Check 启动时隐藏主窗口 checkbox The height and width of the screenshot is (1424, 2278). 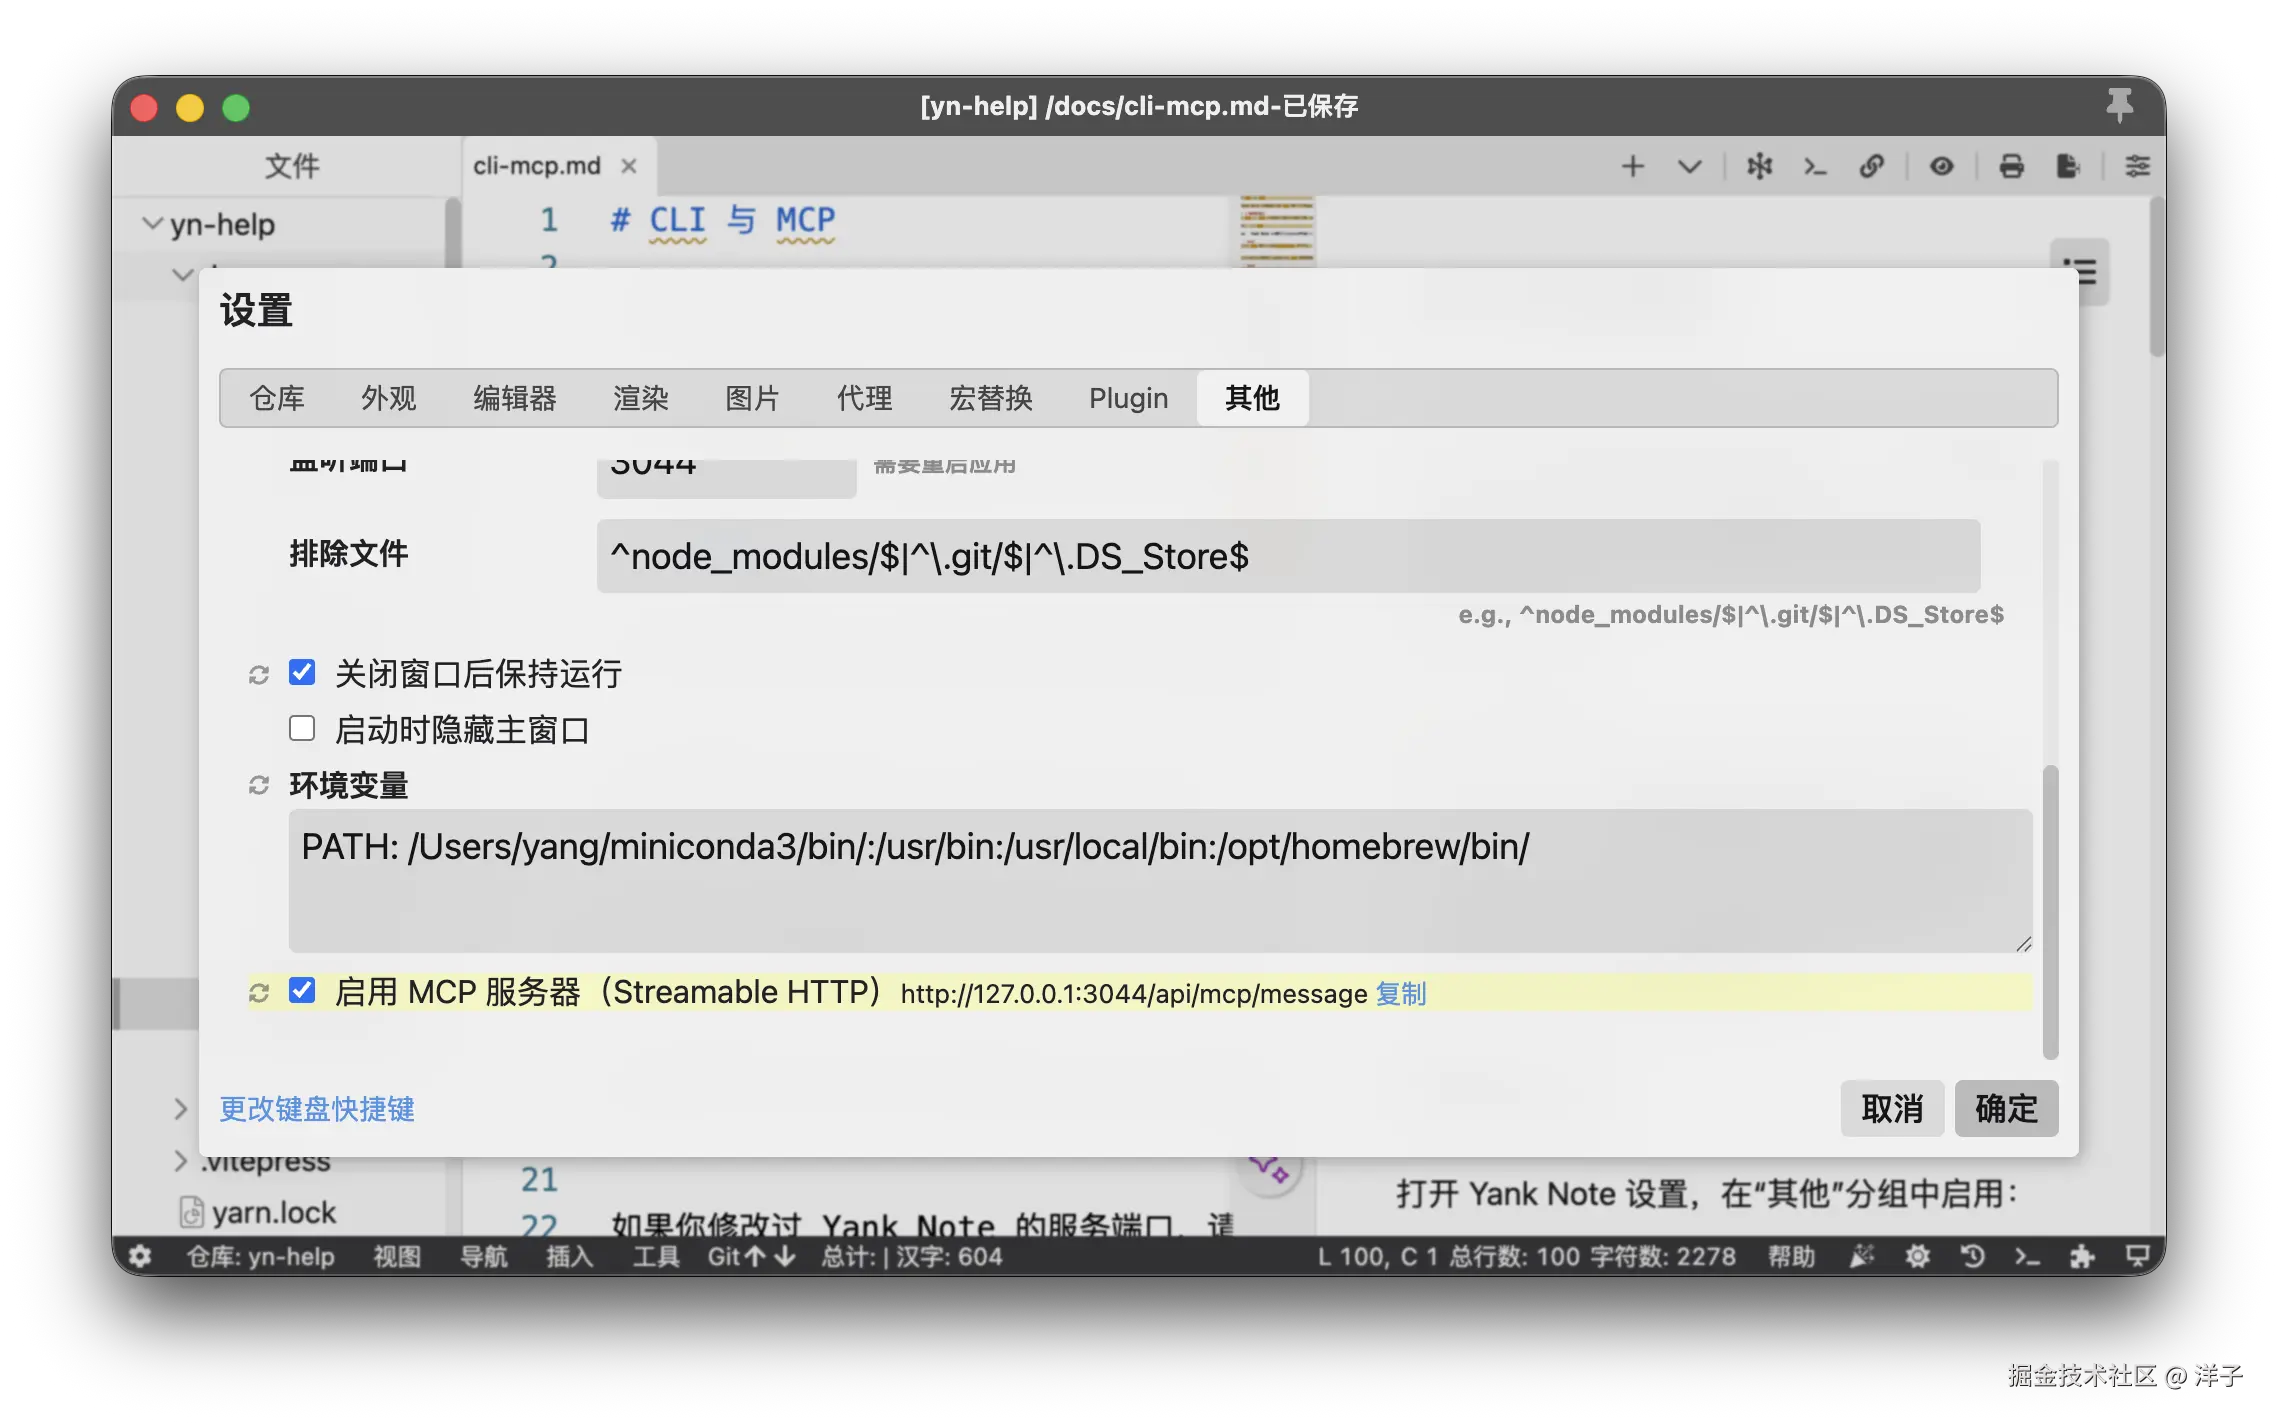pyautogui.click(x=302, y=728)
